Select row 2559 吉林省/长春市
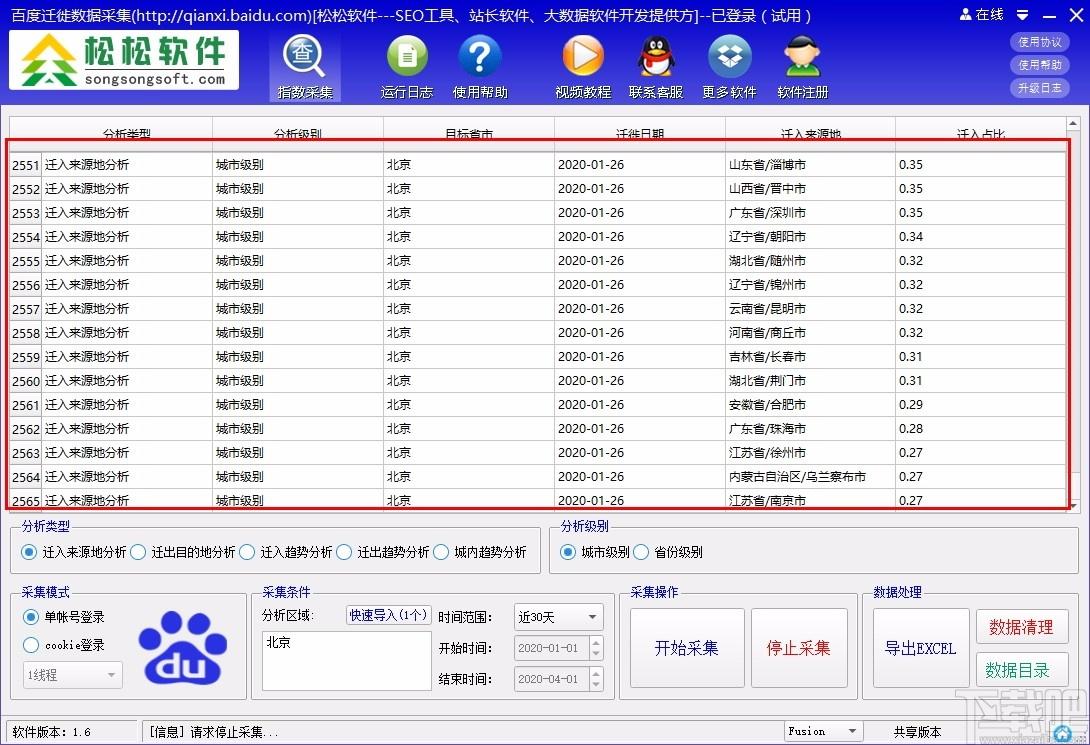This screenshot has height=745, width=1090. pos(538,357)
